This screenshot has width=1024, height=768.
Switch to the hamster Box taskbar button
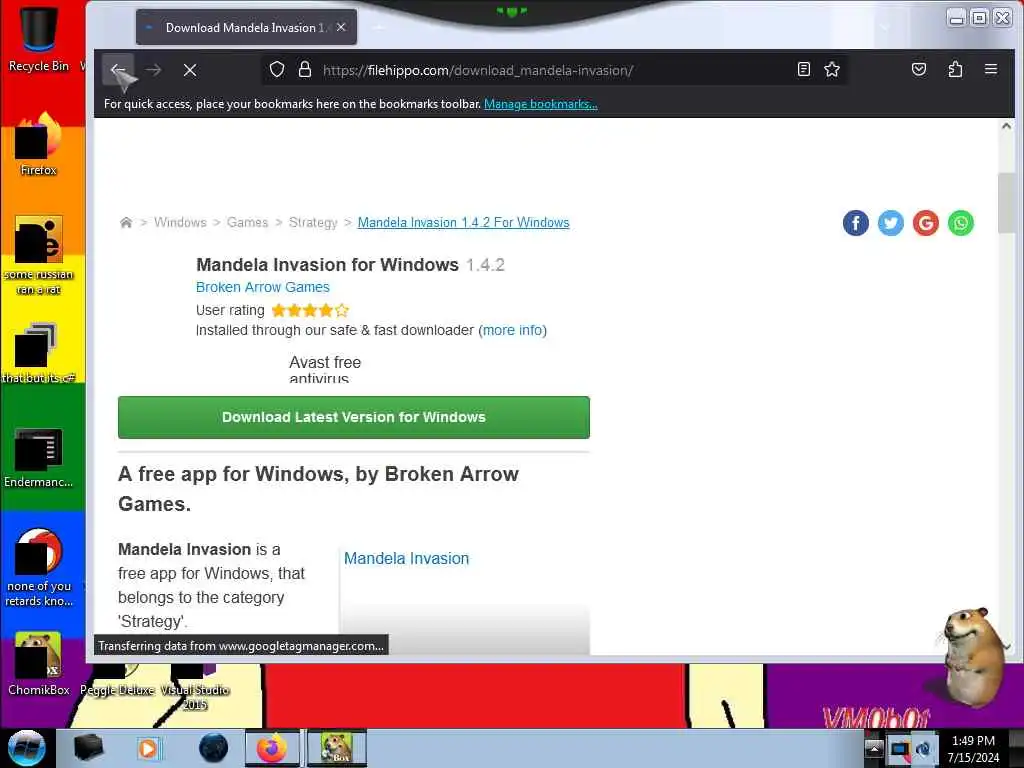coord(337,748)
